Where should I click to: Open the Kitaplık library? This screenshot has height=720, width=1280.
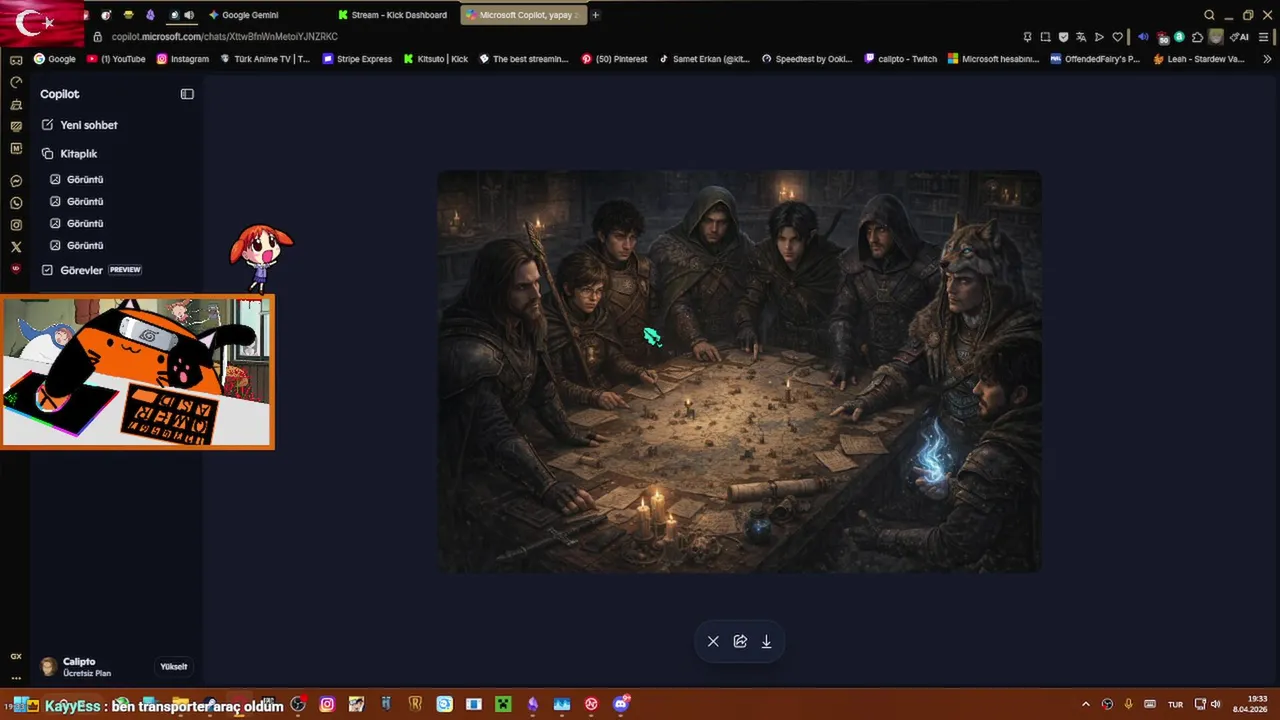70,154
